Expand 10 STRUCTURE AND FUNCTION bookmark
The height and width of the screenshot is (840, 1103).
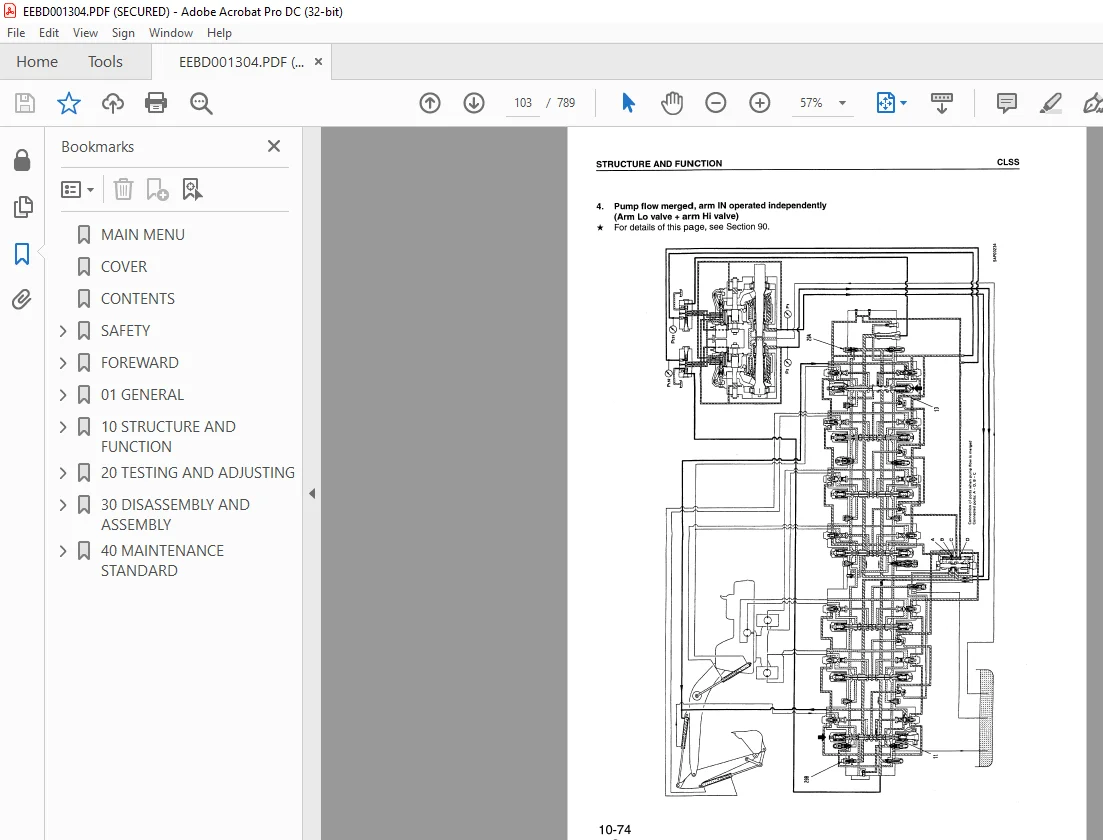63,427
